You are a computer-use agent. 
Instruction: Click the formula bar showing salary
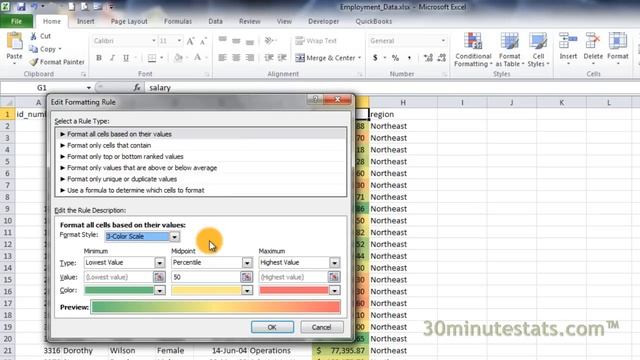(392, 88)
